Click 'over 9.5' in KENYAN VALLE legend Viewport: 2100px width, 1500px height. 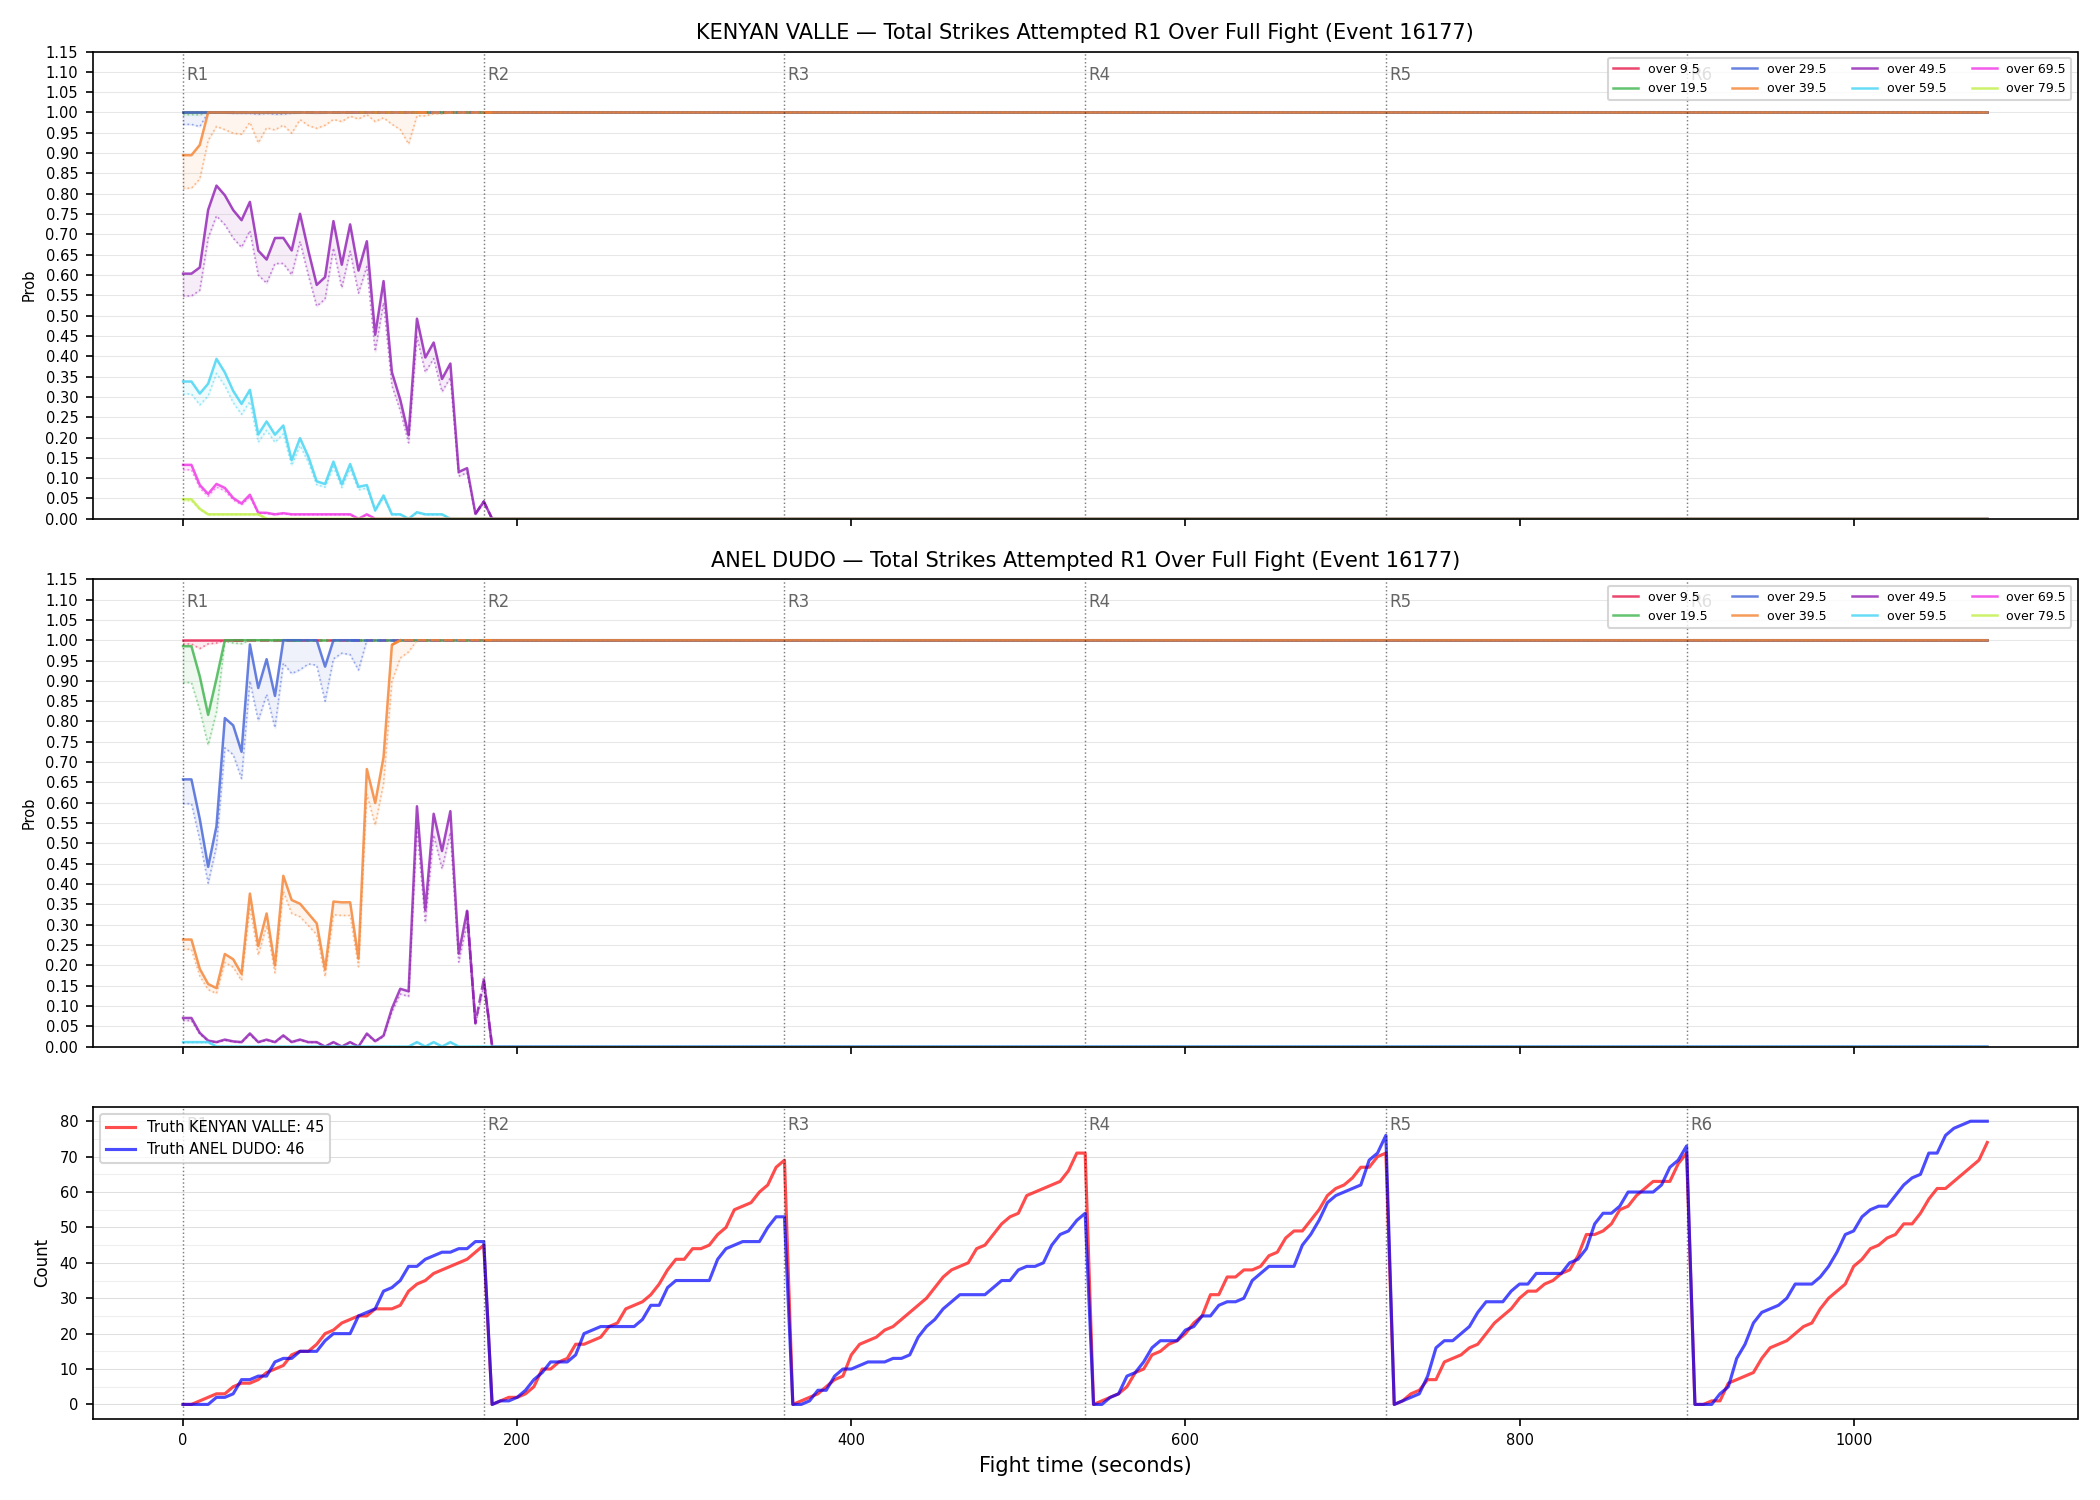coord(1673,69)
